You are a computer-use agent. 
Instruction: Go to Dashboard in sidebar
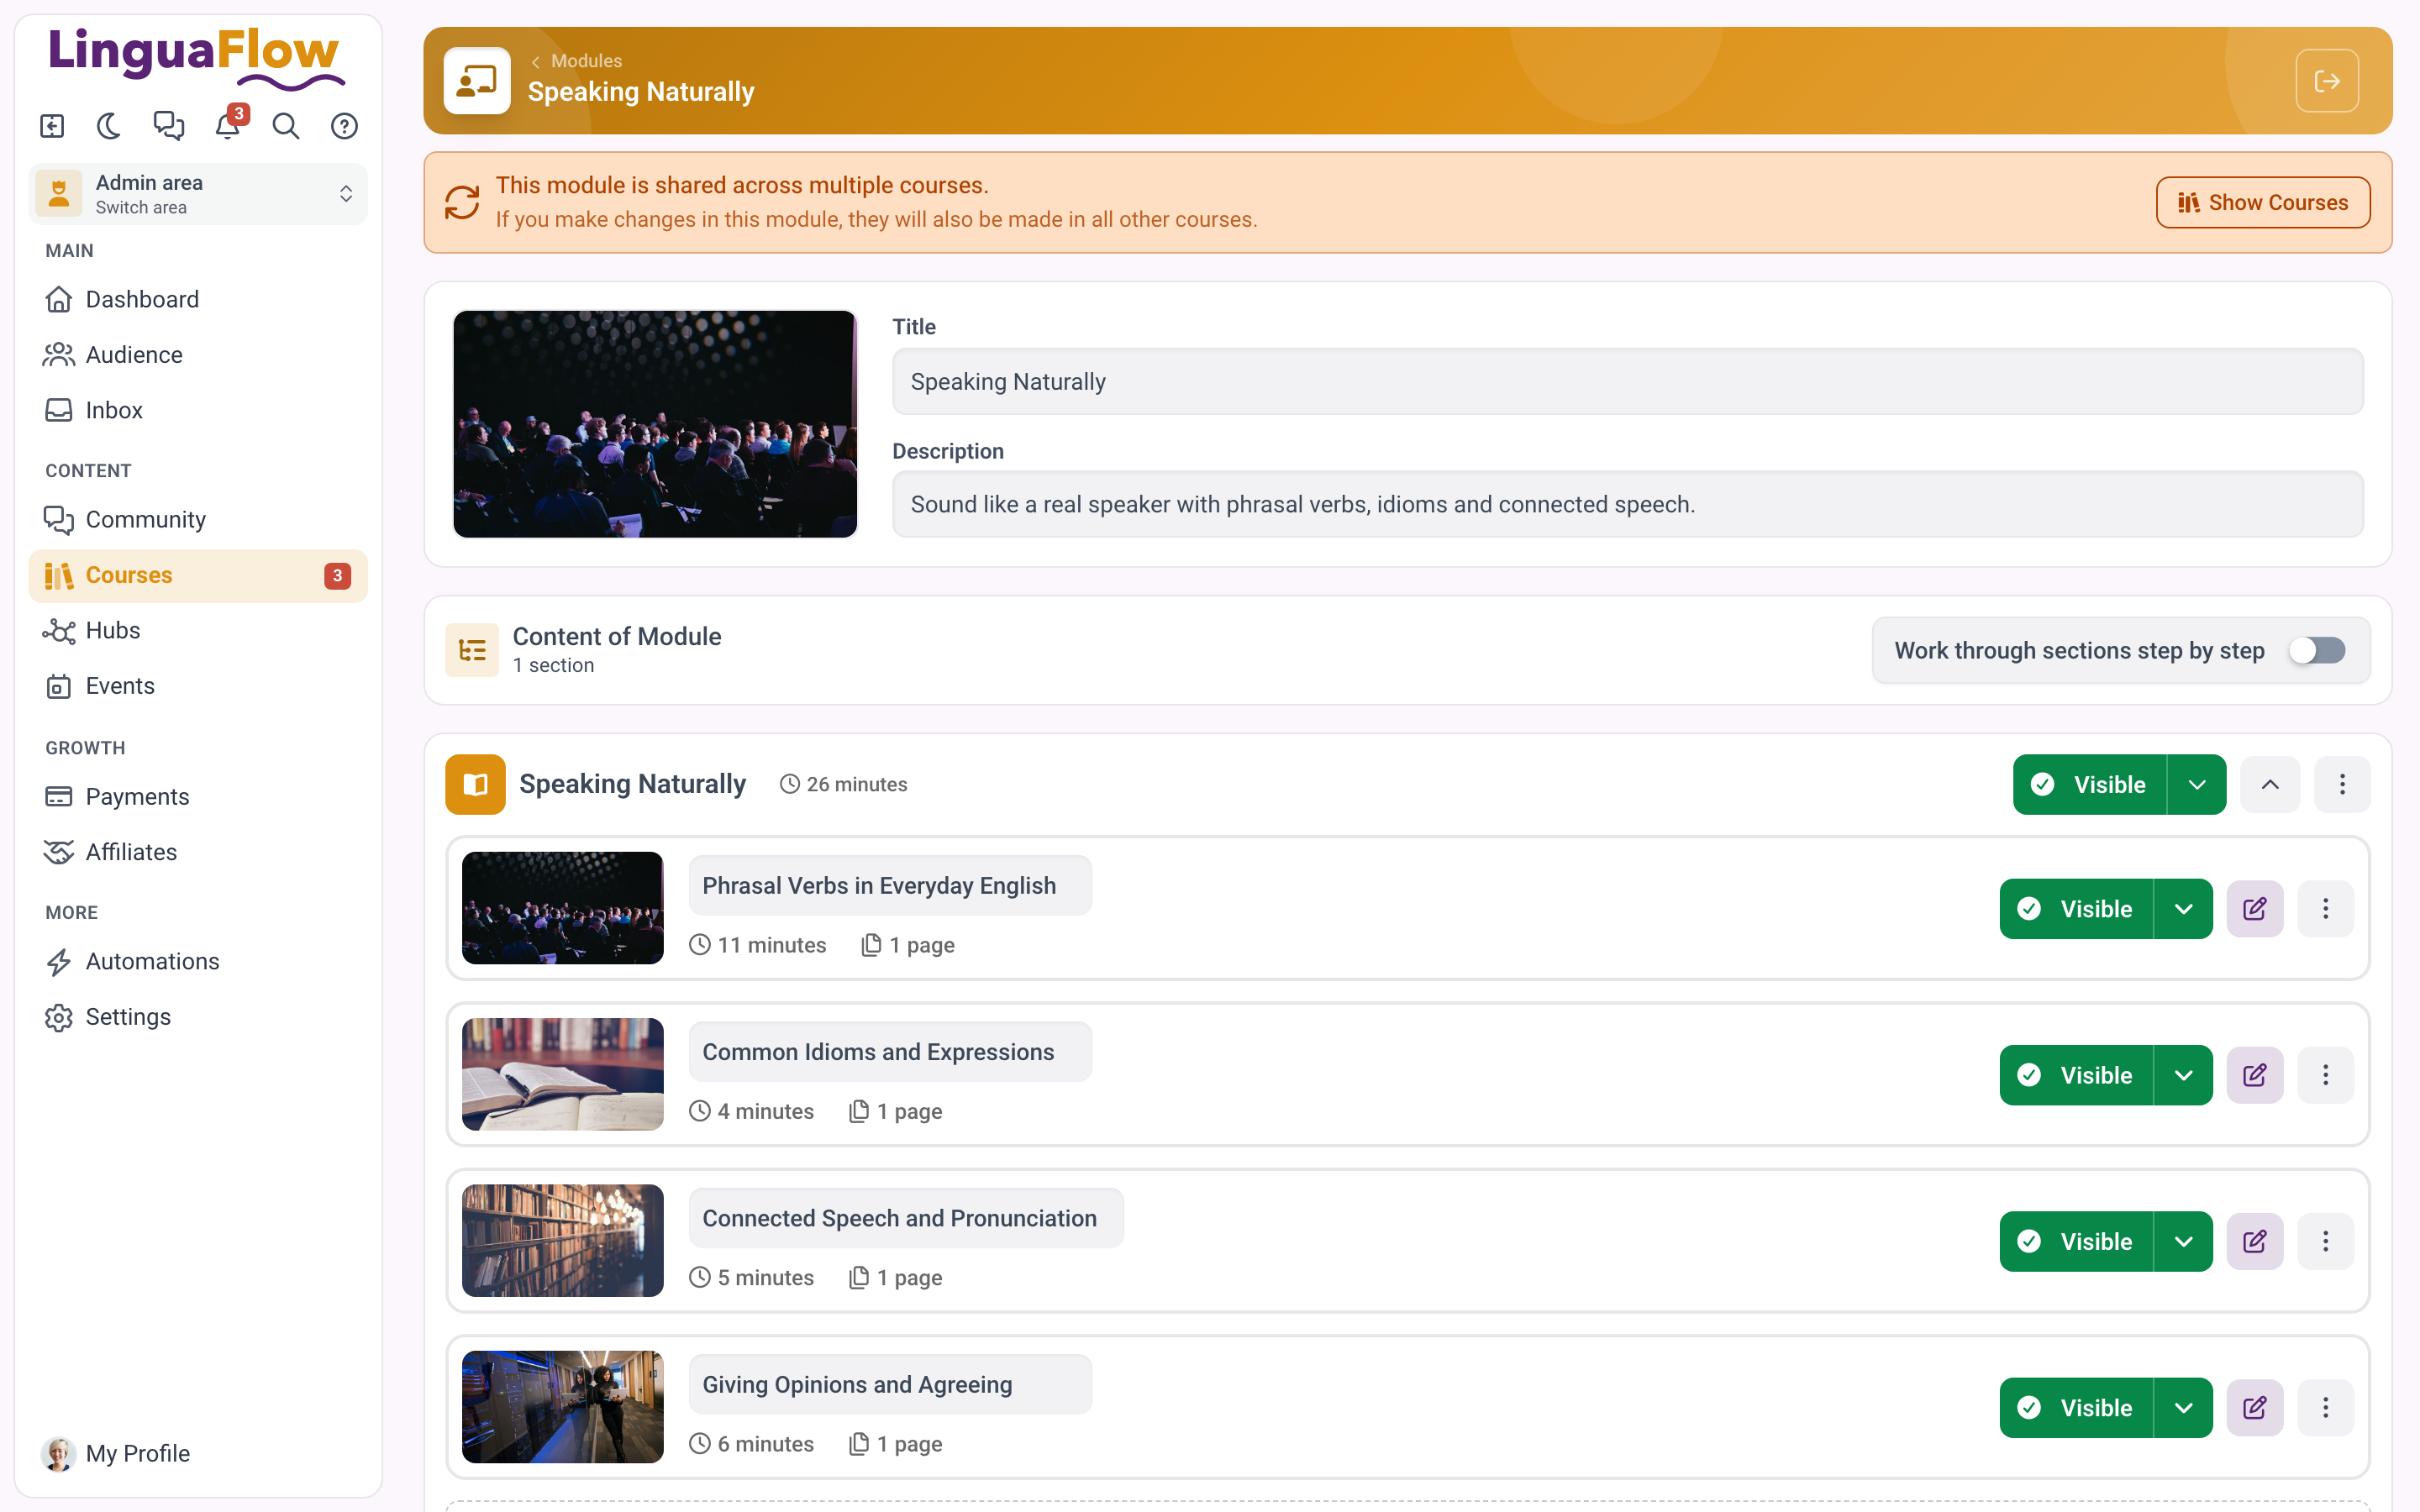(198, 299)
